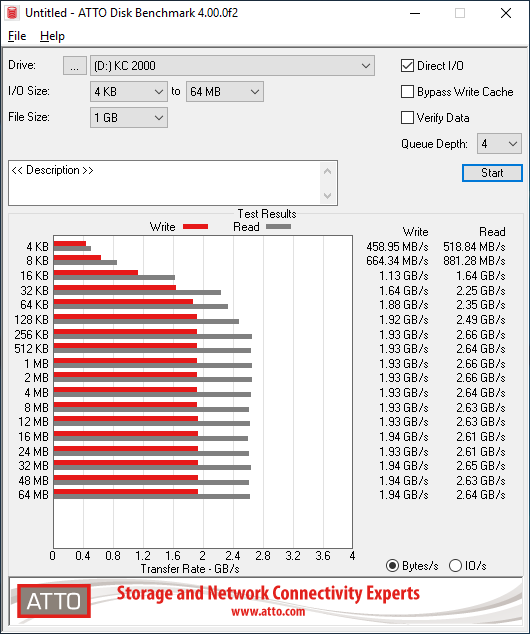Click the Test Results group title
The width and height of the screenshot is (530, 634).
tap(267, 214)
